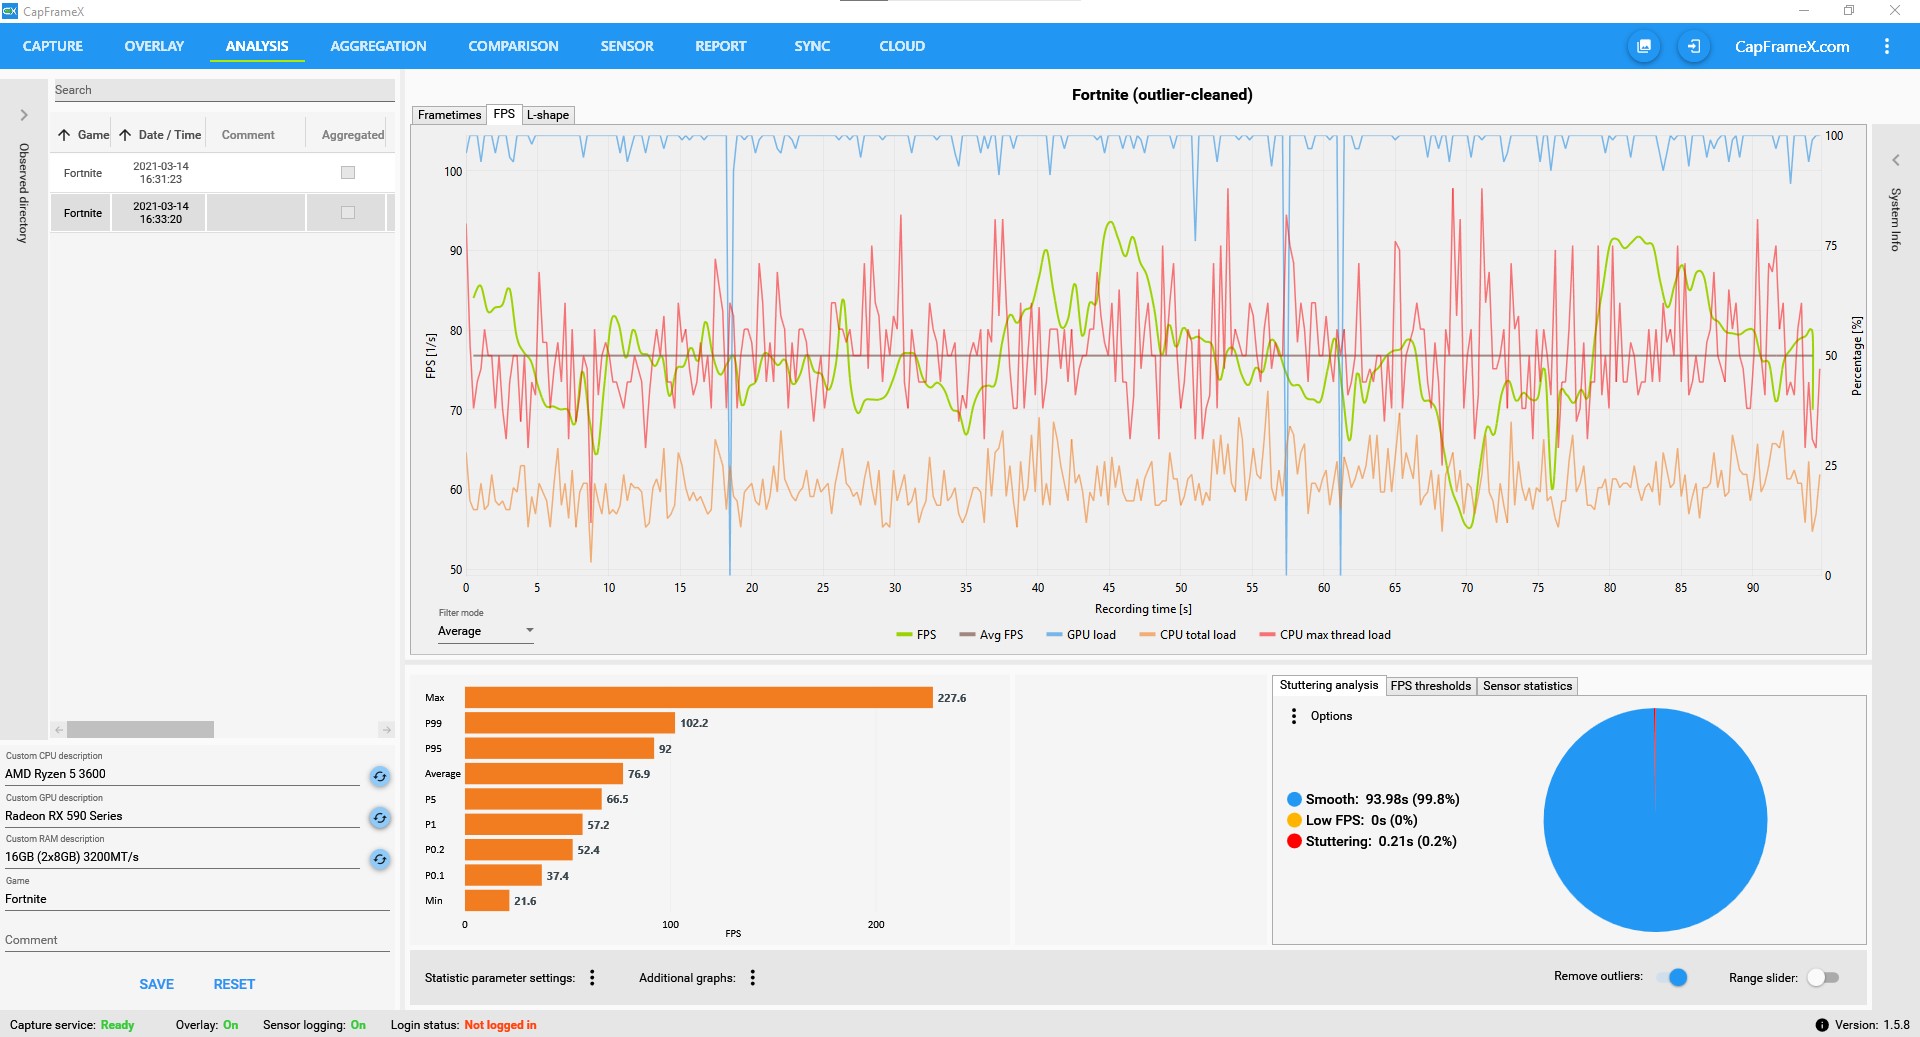Click the version info icon

[1822, 1025]
